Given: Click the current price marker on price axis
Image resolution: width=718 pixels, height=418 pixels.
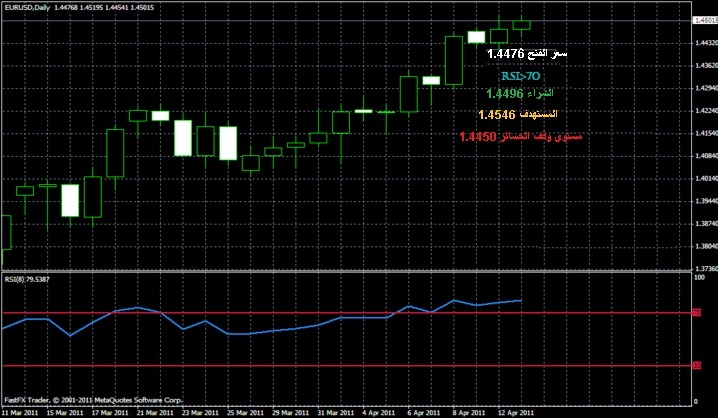Looking at the screenshot, I should coord(704,20).
